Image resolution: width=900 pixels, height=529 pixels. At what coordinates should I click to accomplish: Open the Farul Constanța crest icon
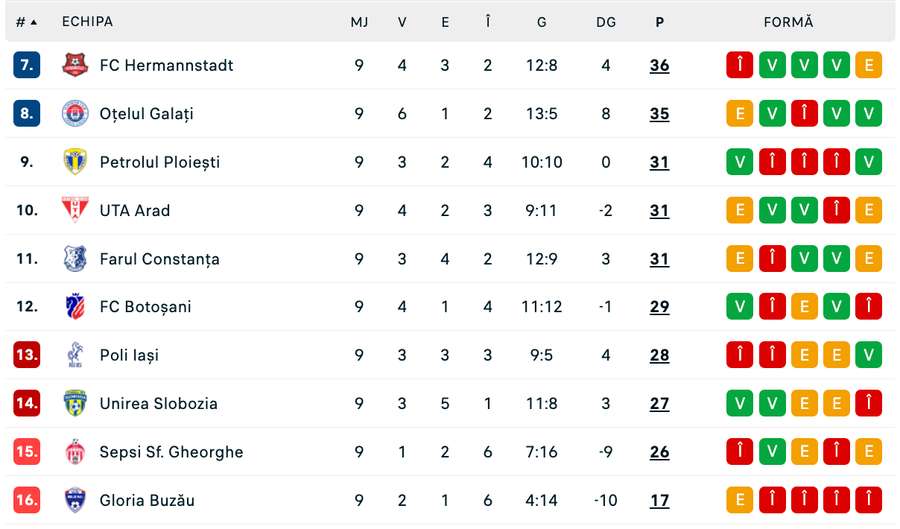point(75,258)
